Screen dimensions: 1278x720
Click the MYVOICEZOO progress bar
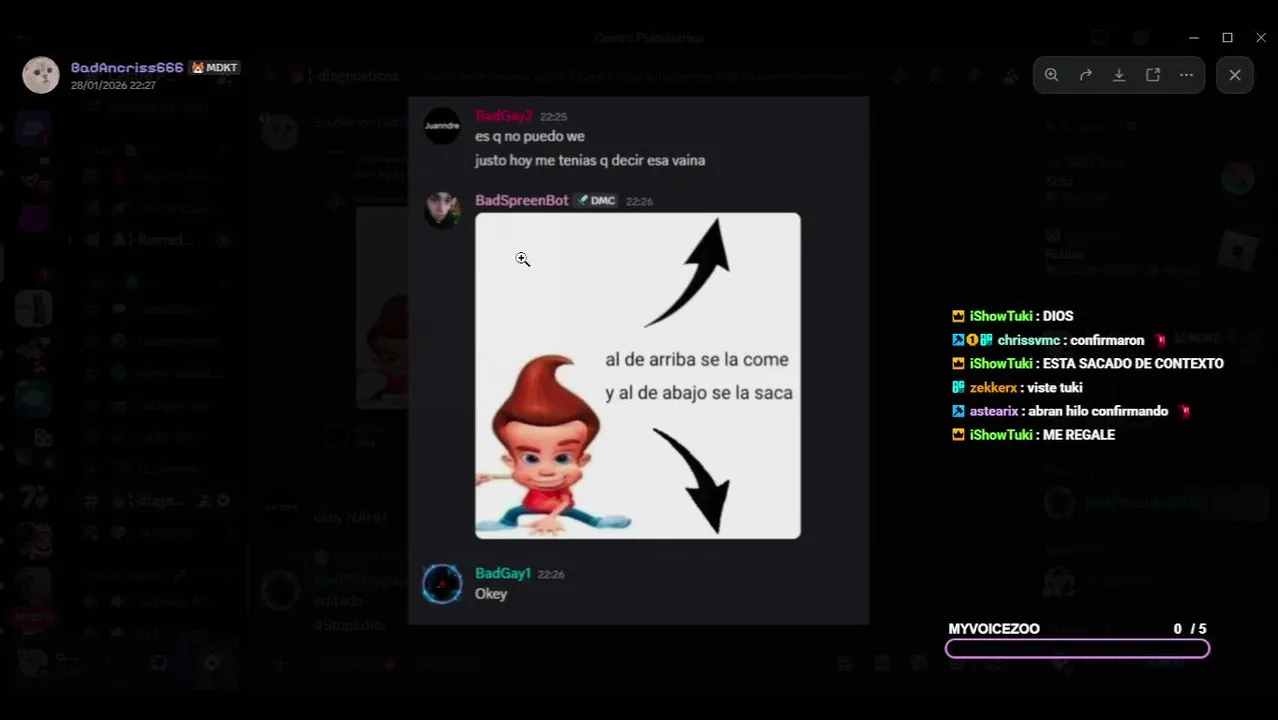(x=1077, y=649)
